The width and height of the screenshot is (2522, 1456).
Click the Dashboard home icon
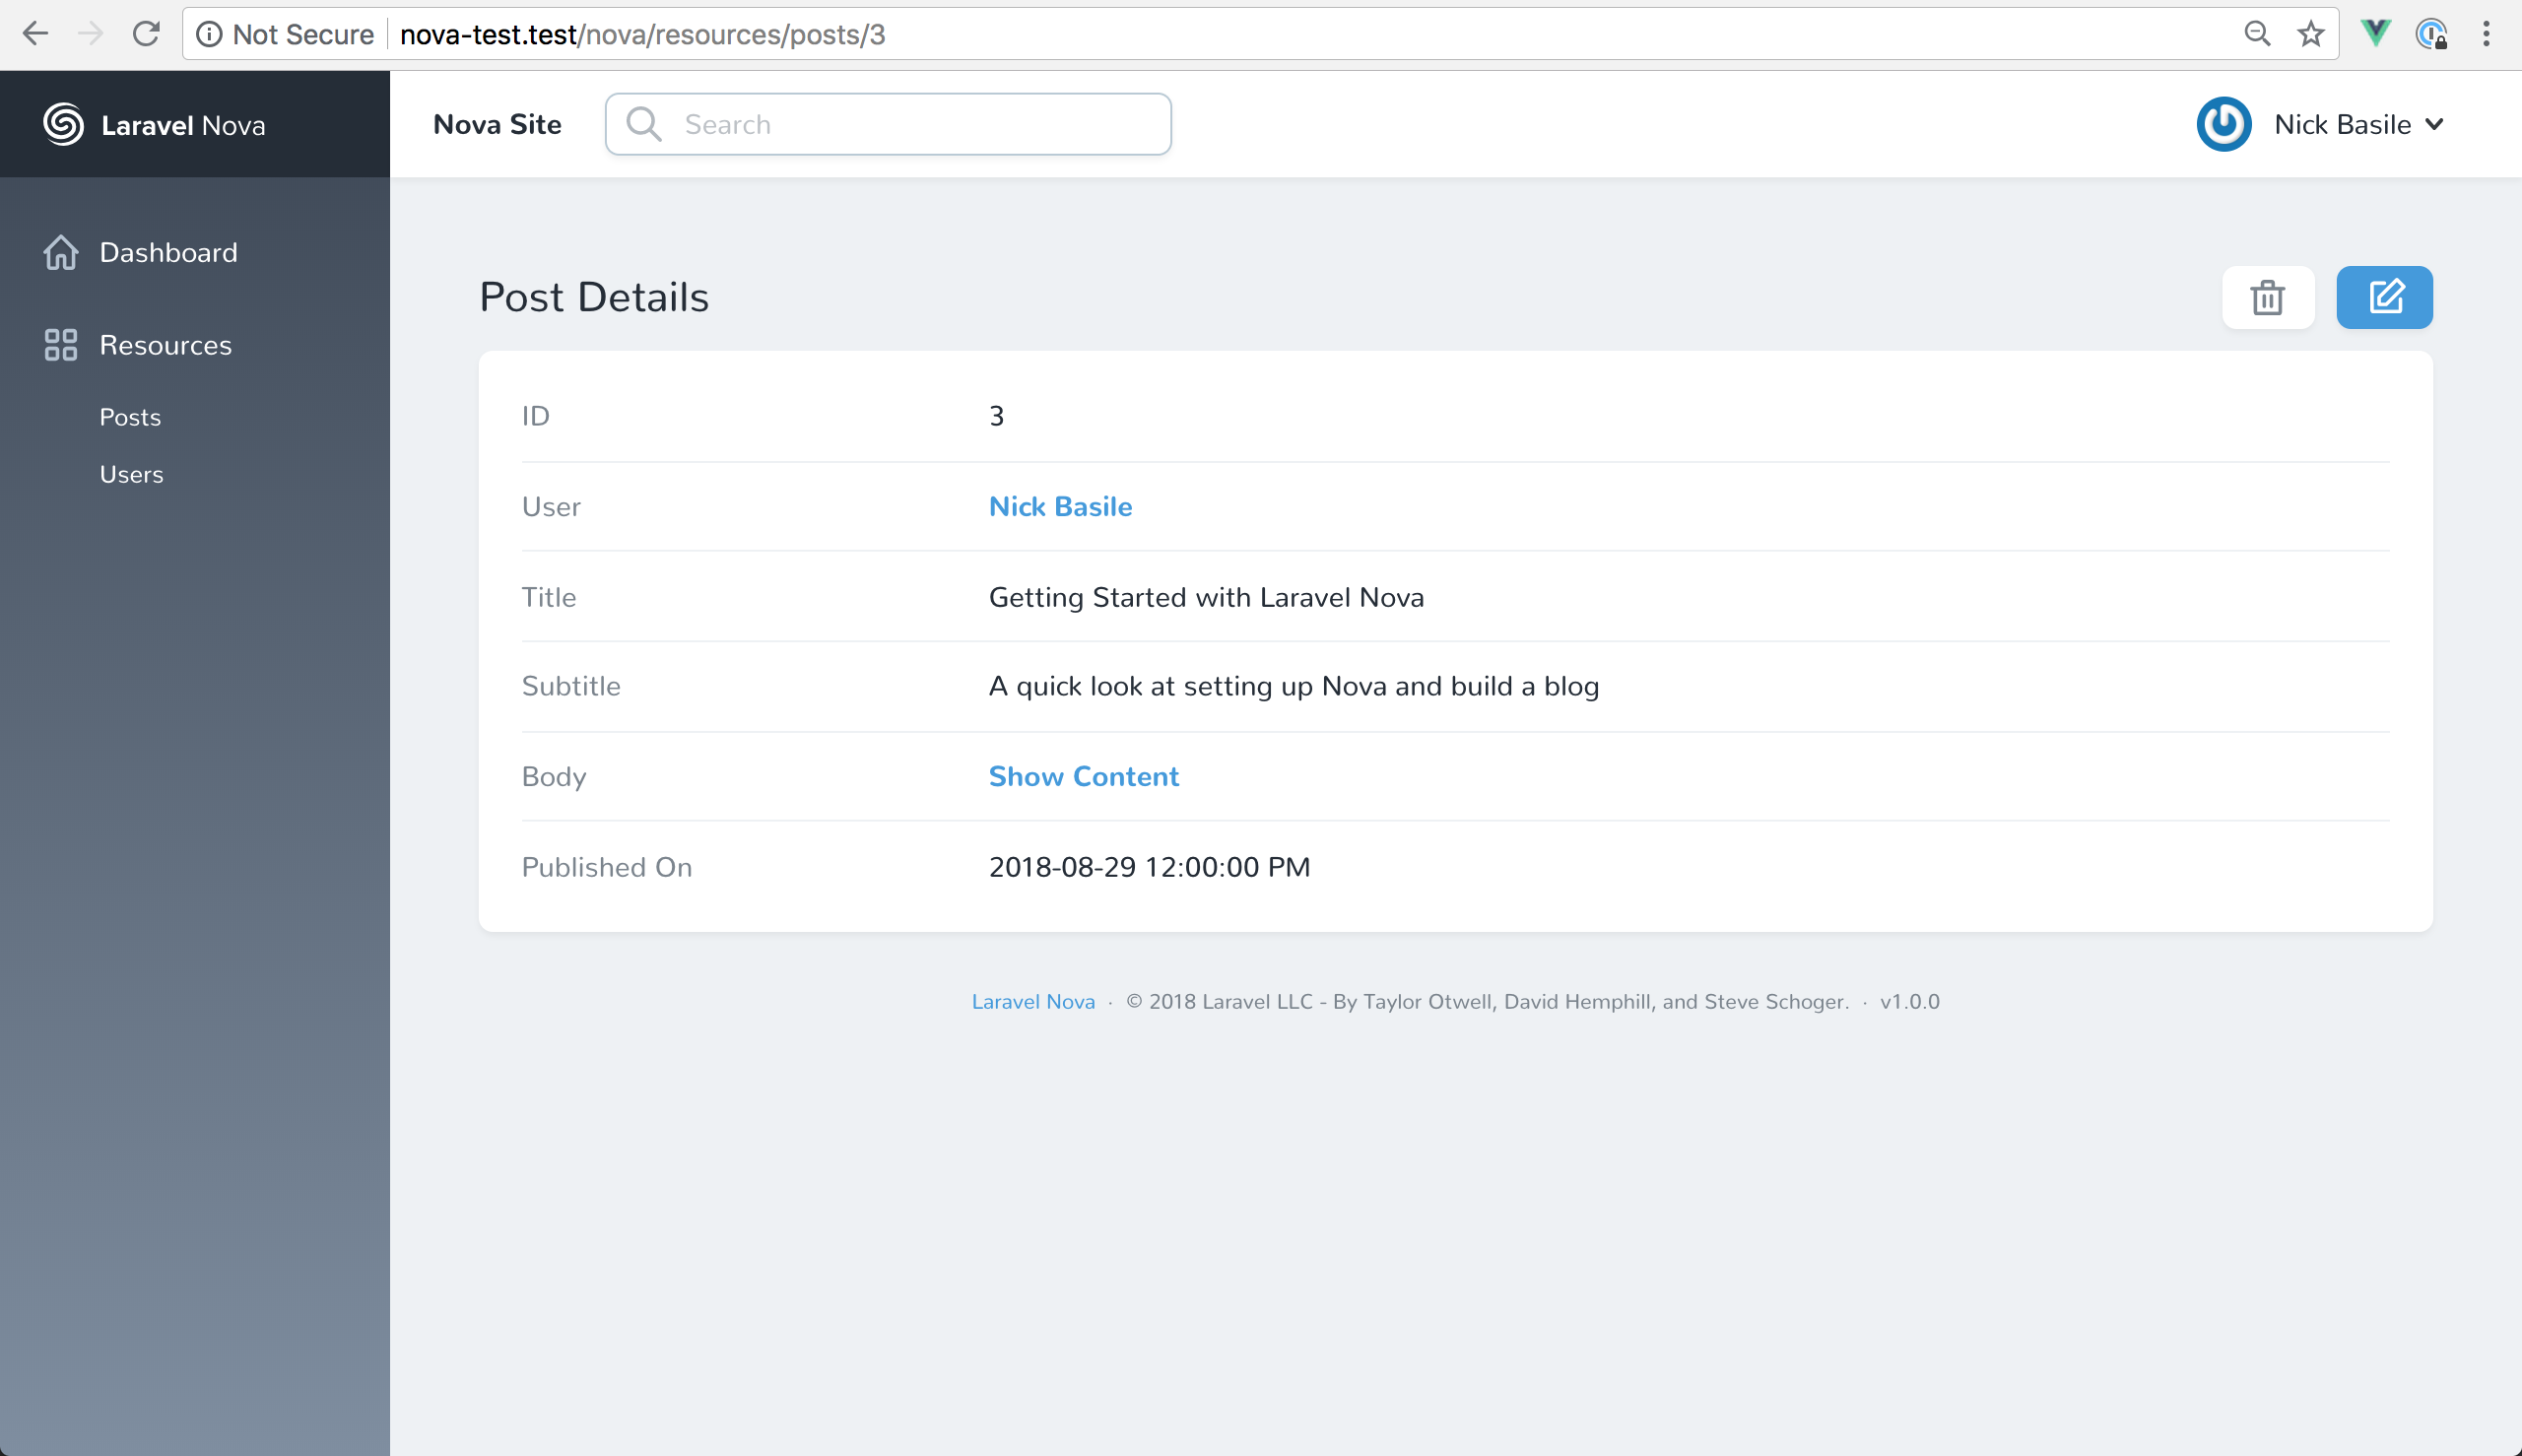pyautogui.click(x=60, y=252)
